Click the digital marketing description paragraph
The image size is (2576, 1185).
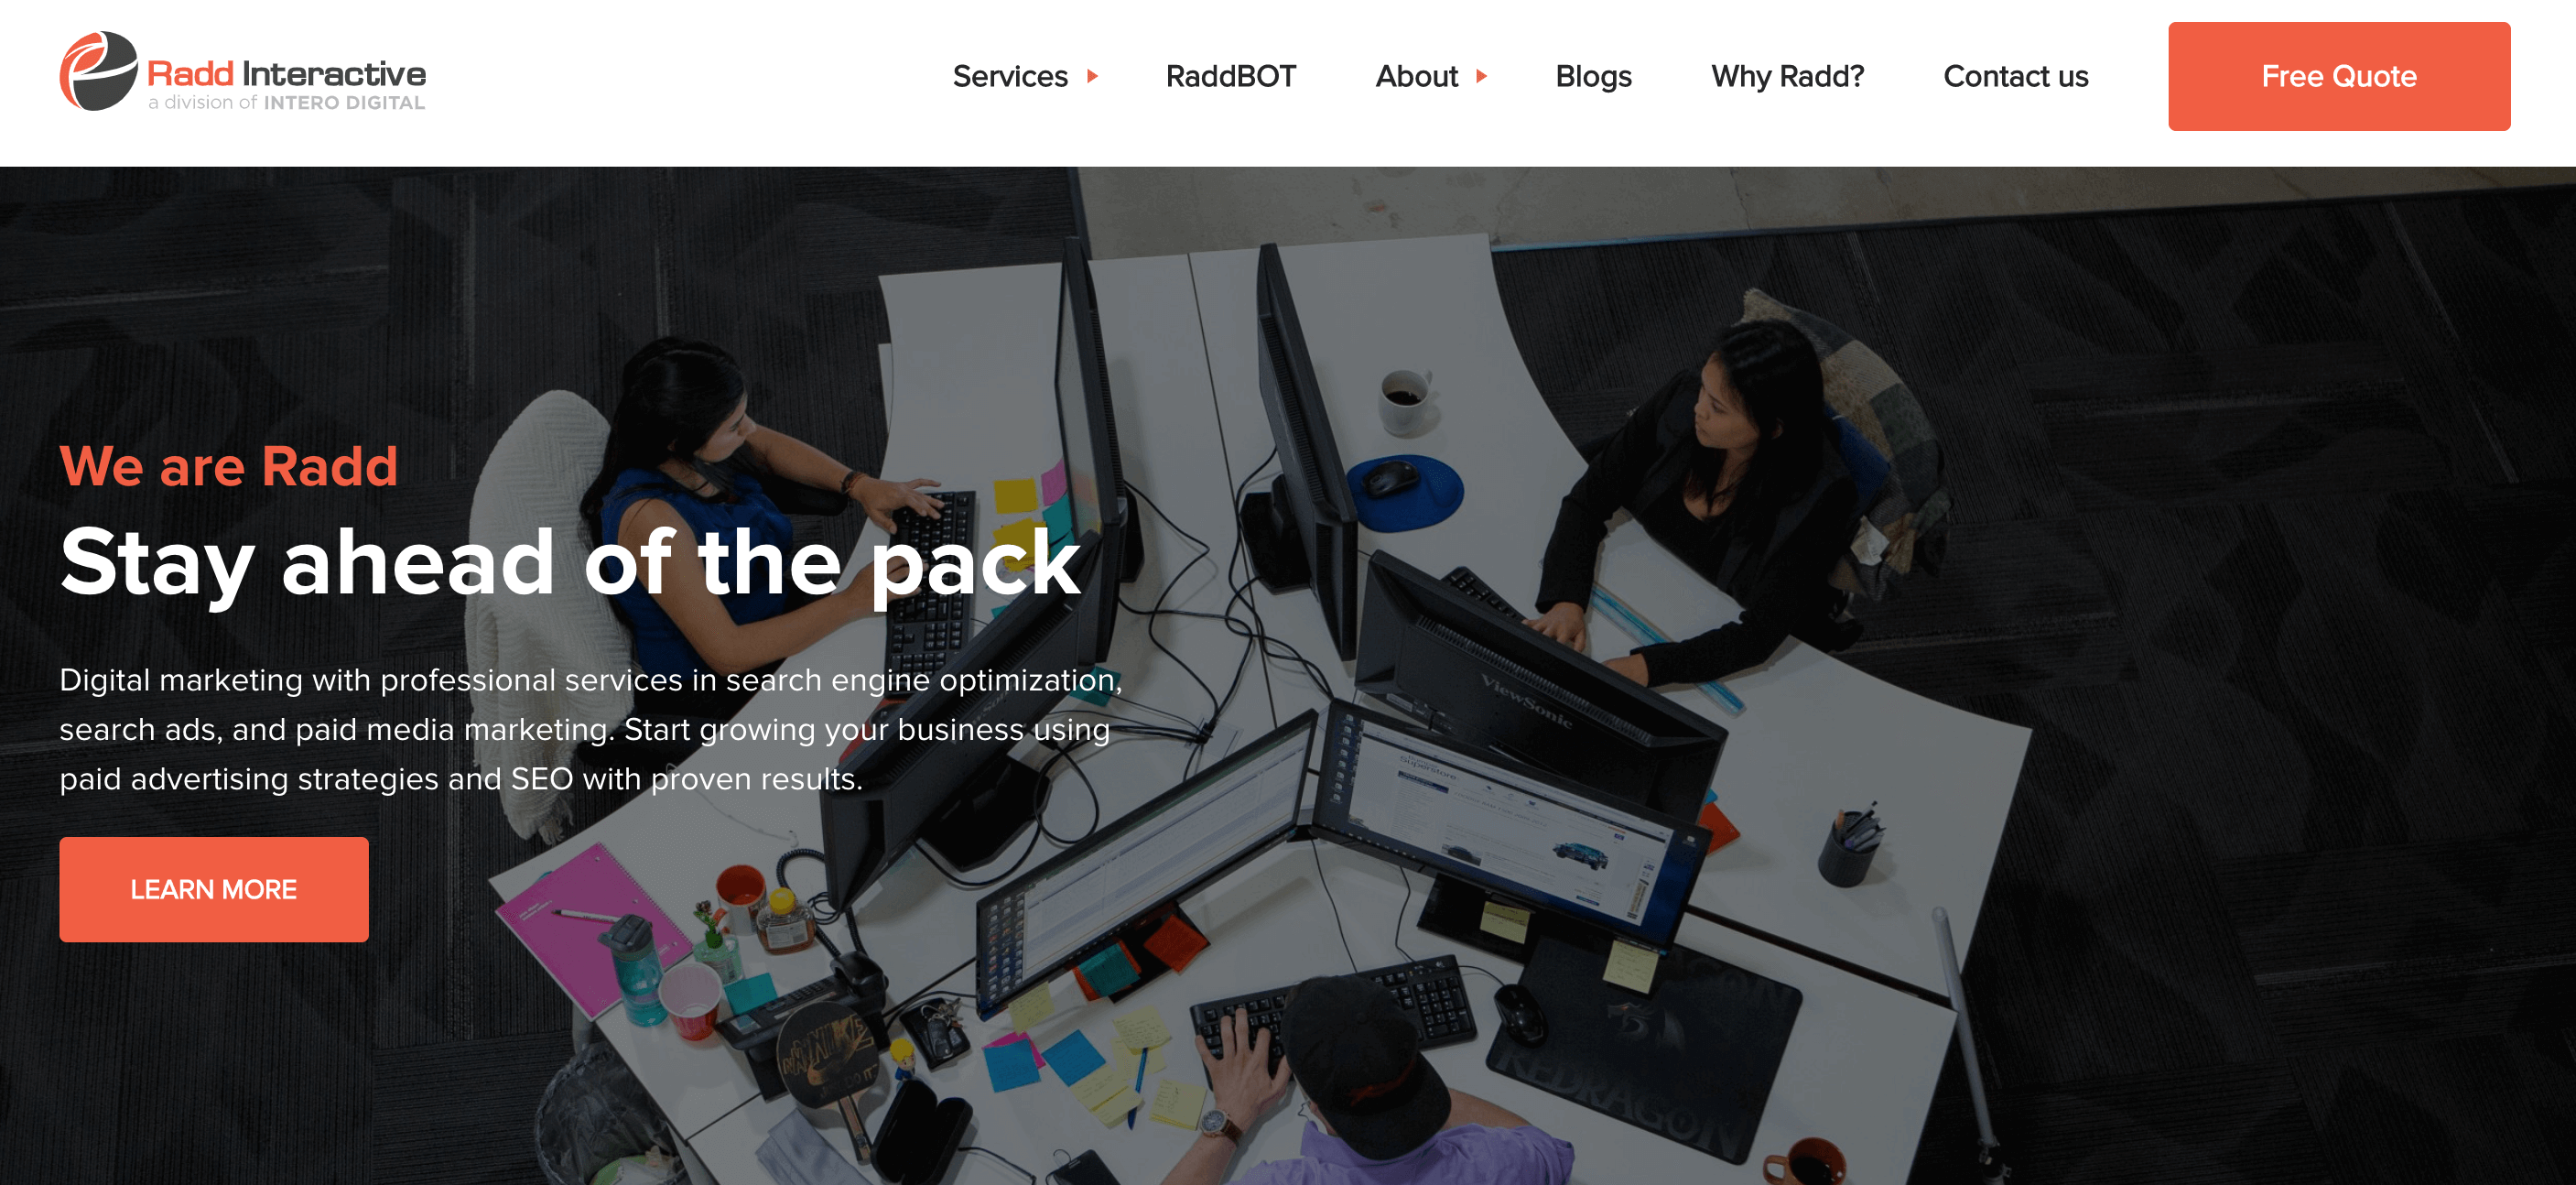(x=591, y=729)
